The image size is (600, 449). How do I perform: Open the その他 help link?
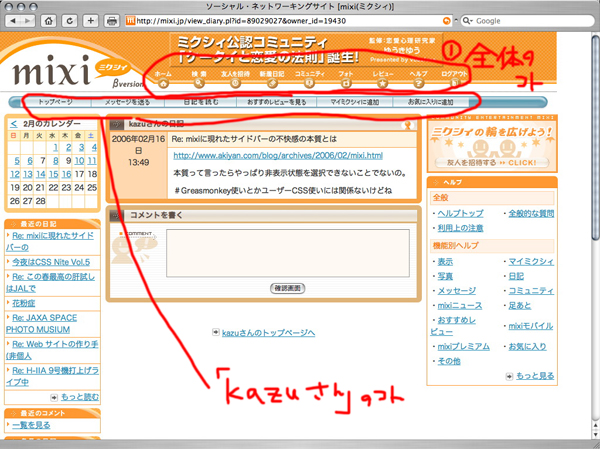click(449, 361)
